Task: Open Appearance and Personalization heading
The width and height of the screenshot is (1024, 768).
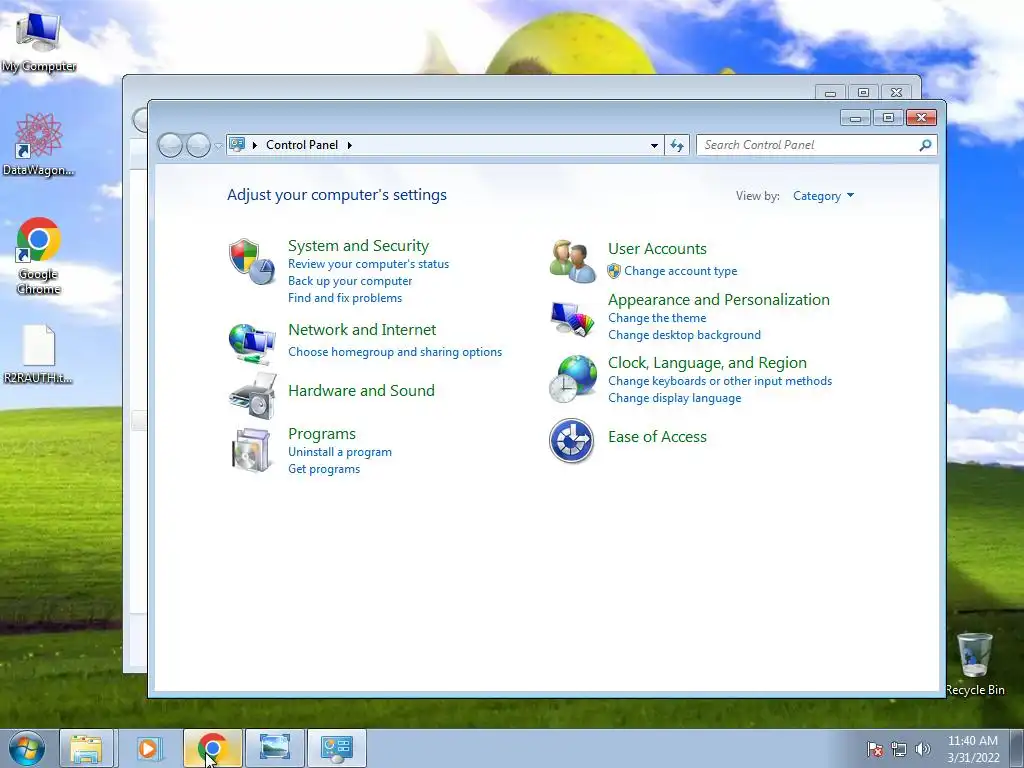Action: tap(718, 300)
